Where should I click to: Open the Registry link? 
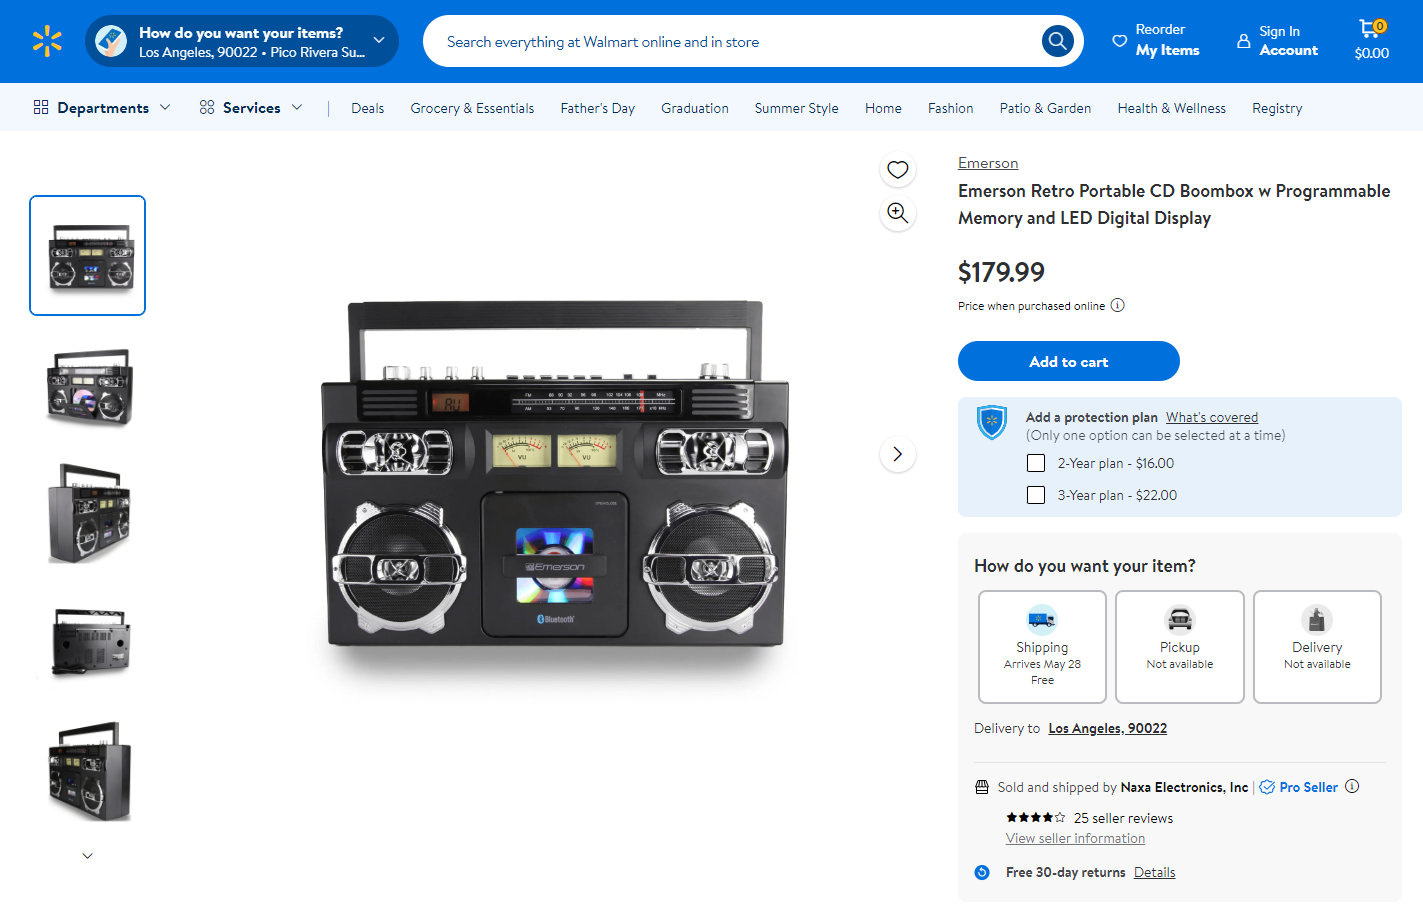tap(1277, 108)
